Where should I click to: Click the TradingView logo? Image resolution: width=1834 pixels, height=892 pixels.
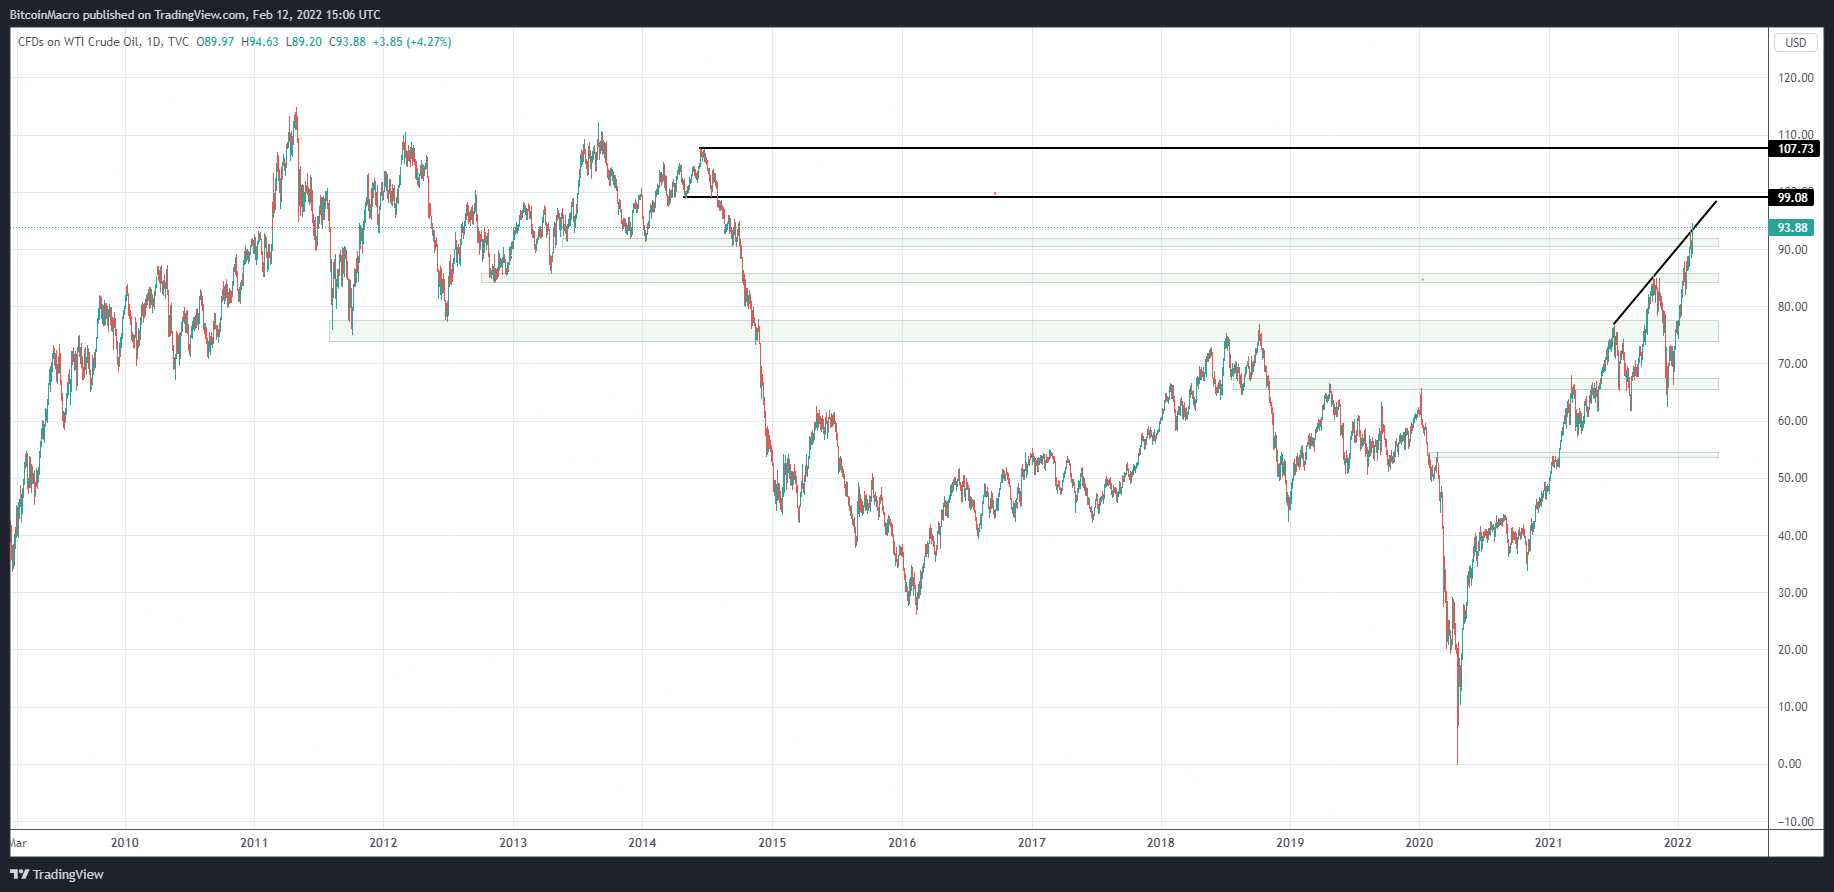57,874
